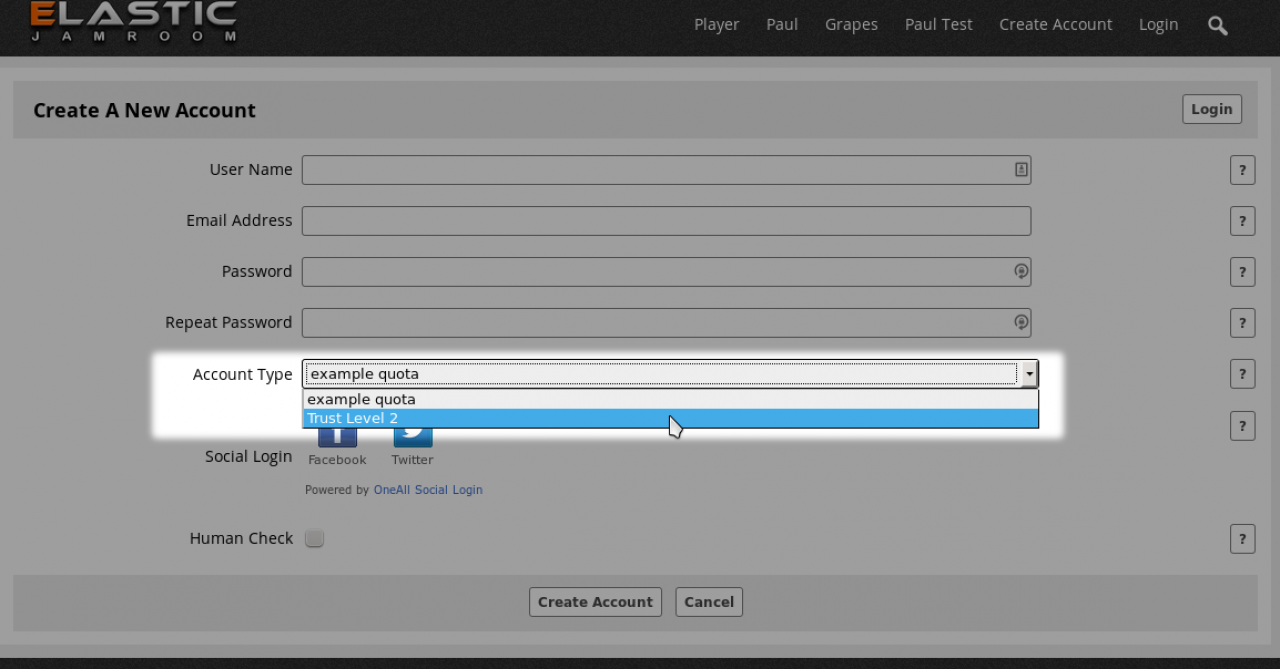Click the Create Account submit button
The height and width of the screenshot is (669, 1280).
coord(595,602)
